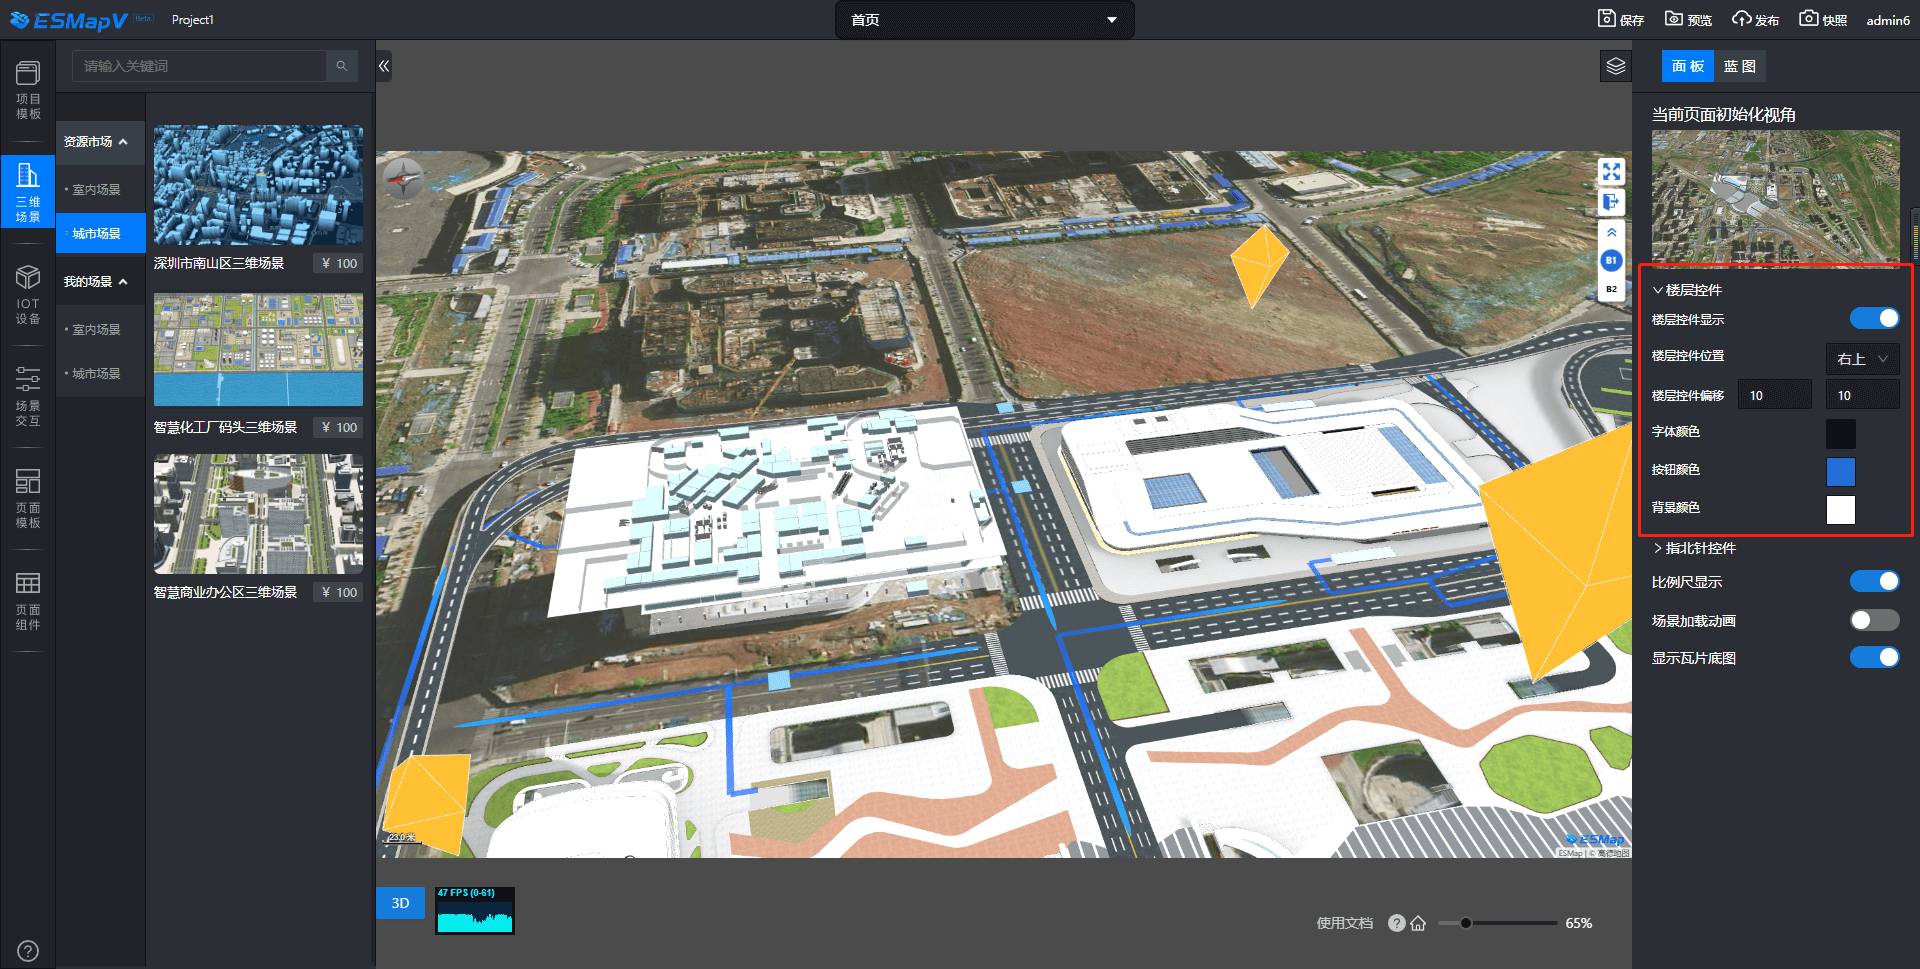This screenshot has width=1920, height=969.
Task: Click the 保存 save button
Action: [1621, 19]
